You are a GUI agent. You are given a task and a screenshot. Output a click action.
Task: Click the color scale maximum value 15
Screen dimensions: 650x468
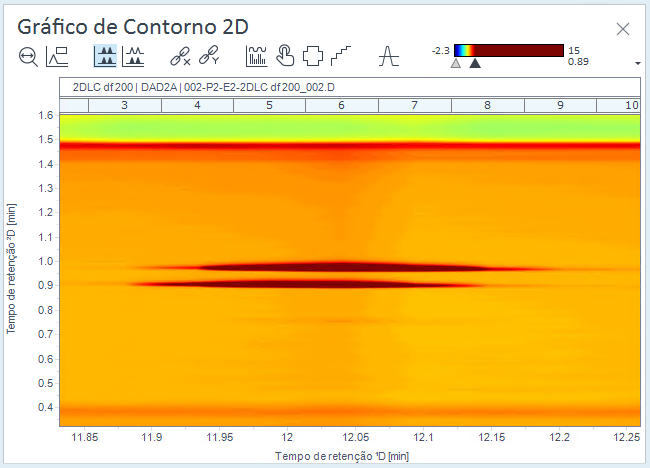(574, 51)
